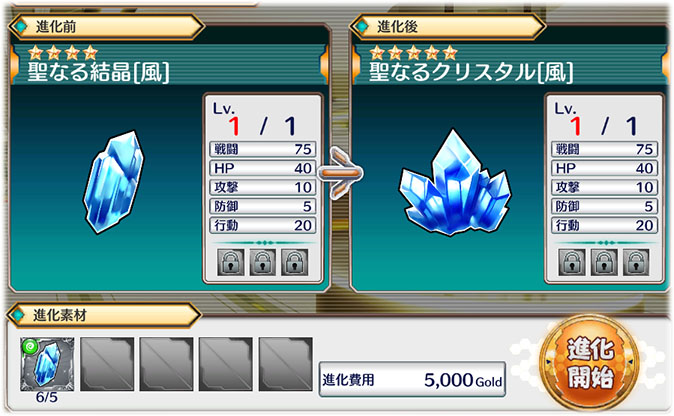The height and width of the screenshot is (416, 674).
Task: Click the third empty evolution material slot
Action: (x=166, y=364)
